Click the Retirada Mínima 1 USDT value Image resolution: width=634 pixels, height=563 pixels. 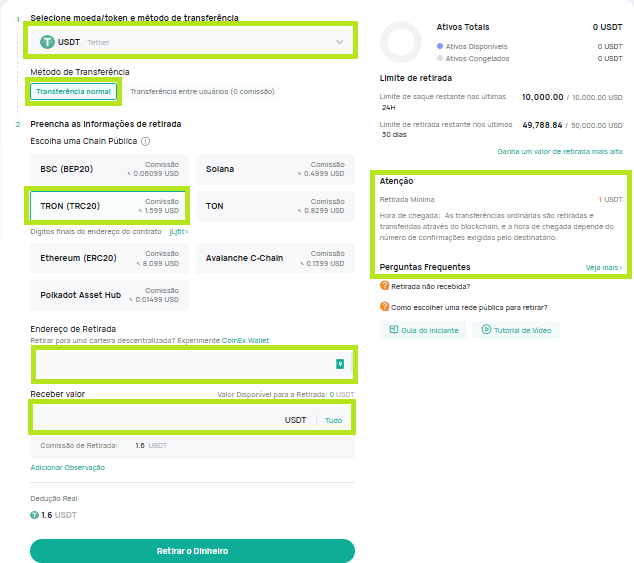[x=611, y=199]
